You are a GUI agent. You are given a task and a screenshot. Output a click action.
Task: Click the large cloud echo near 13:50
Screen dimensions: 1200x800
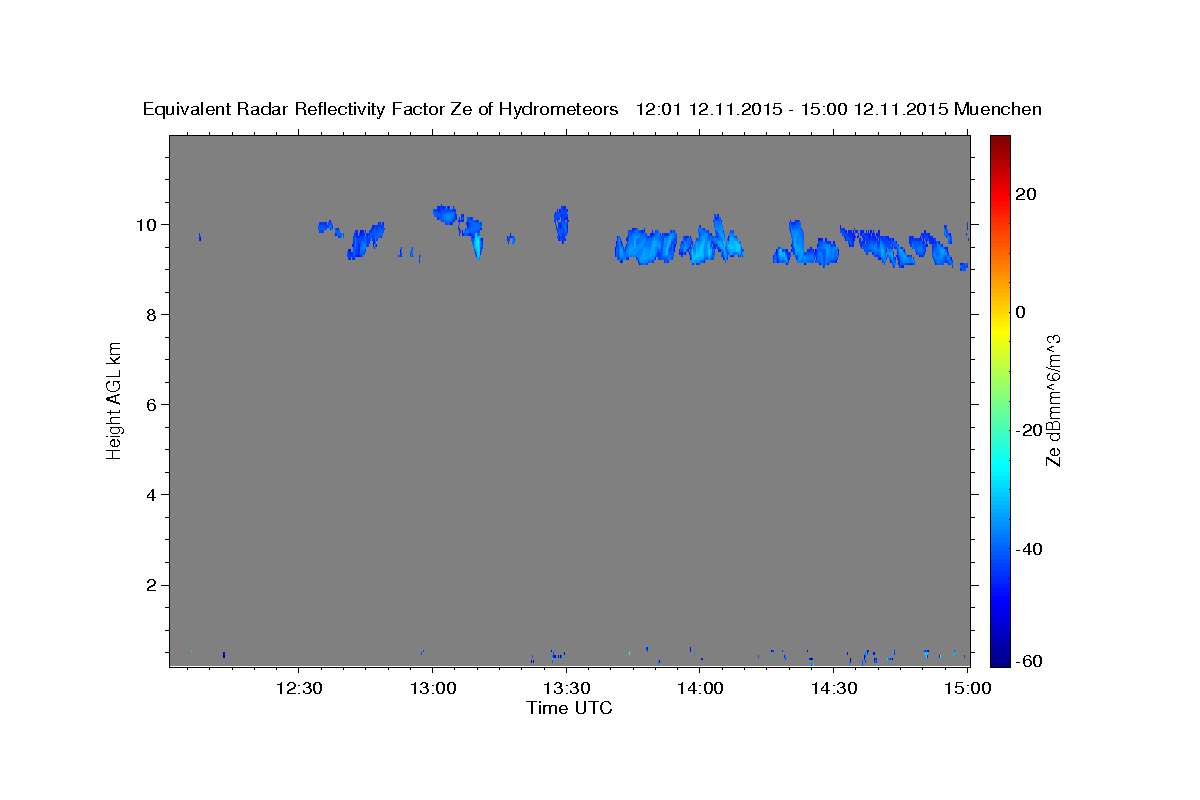(645, 246)
